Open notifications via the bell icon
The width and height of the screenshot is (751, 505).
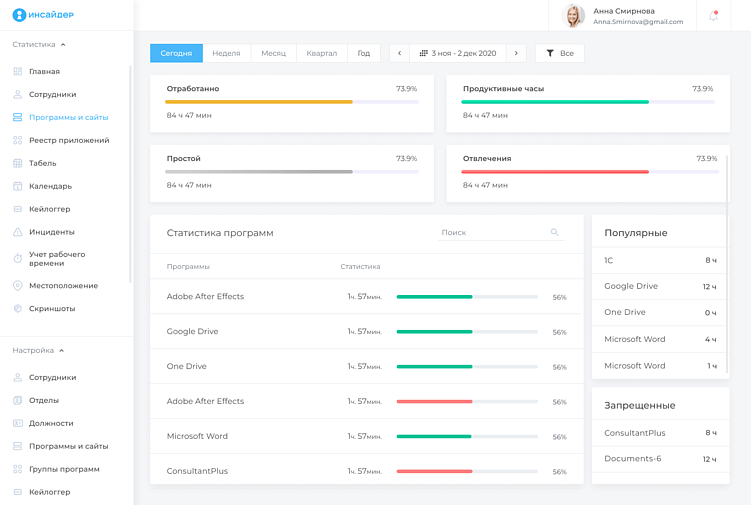pos(714,16)
